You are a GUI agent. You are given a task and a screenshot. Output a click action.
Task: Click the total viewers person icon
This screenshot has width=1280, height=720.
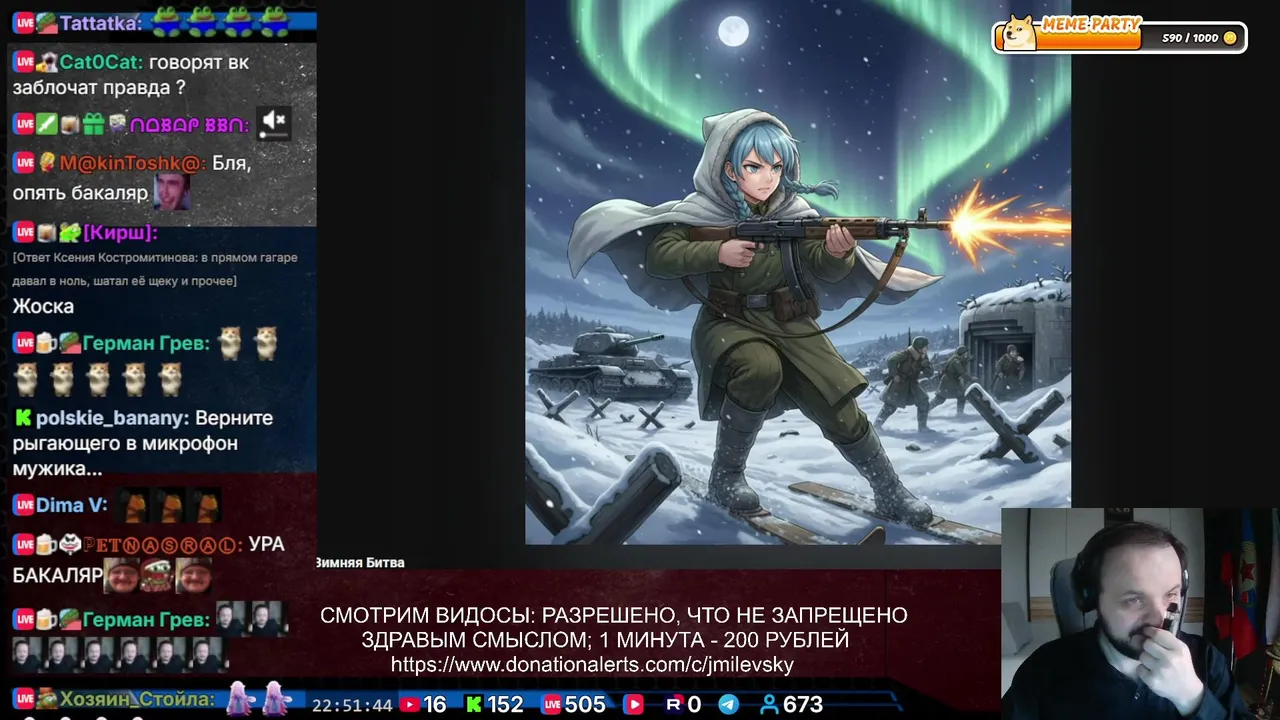pos(769,705)
